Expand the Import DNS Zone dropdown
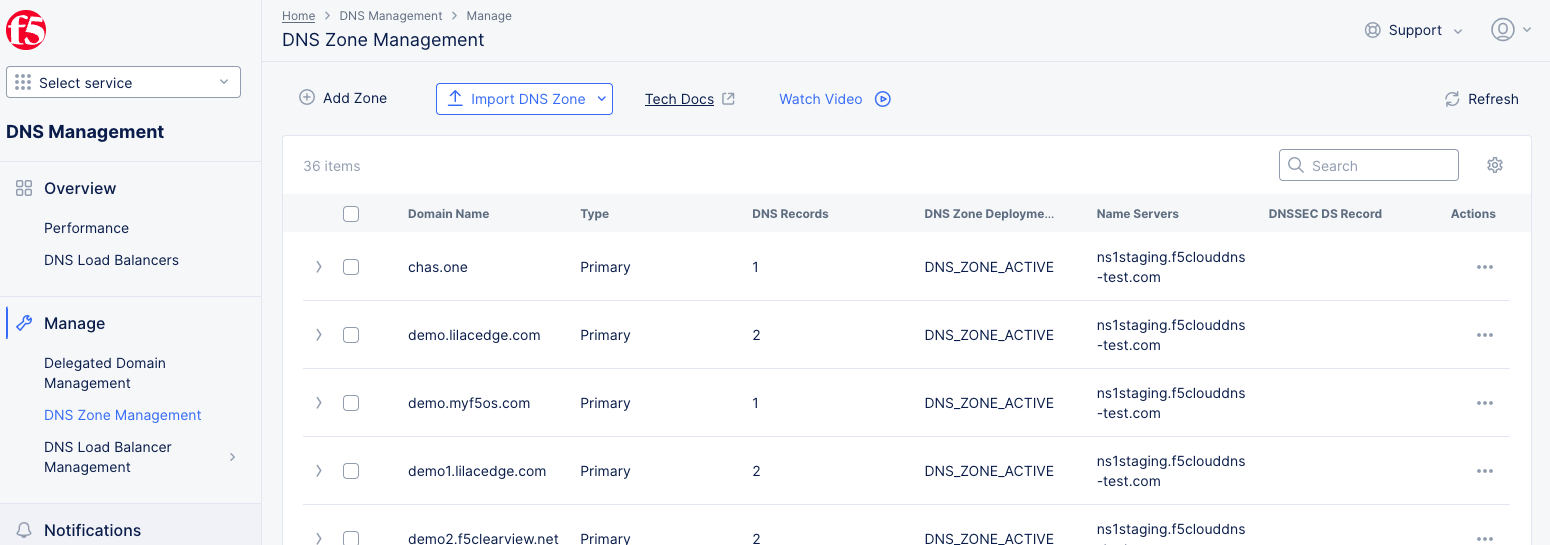The width and height of the screenshot is (1550, 545). 602,99
